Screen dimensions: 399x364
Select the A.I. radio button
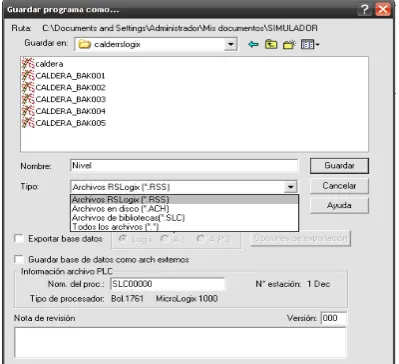coord(164,239)
